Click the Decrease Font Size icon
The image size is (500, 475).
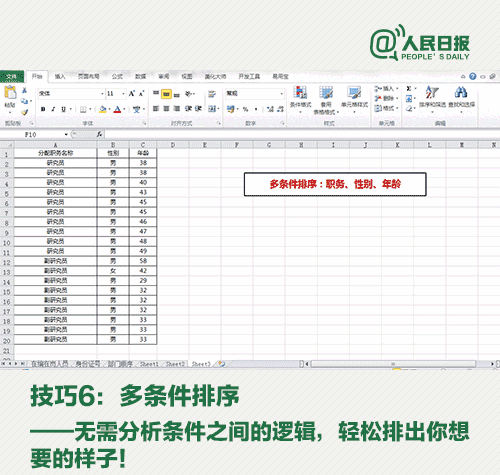pyautogui.click(x=142, y=94)
